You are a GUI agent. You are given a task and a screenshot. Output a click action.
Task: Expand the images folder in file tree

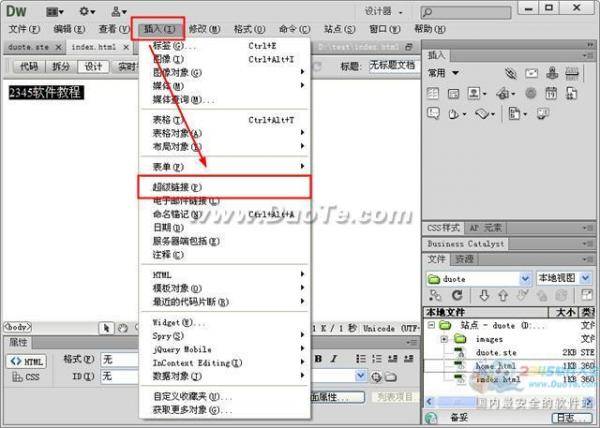(x=443, y=339)
